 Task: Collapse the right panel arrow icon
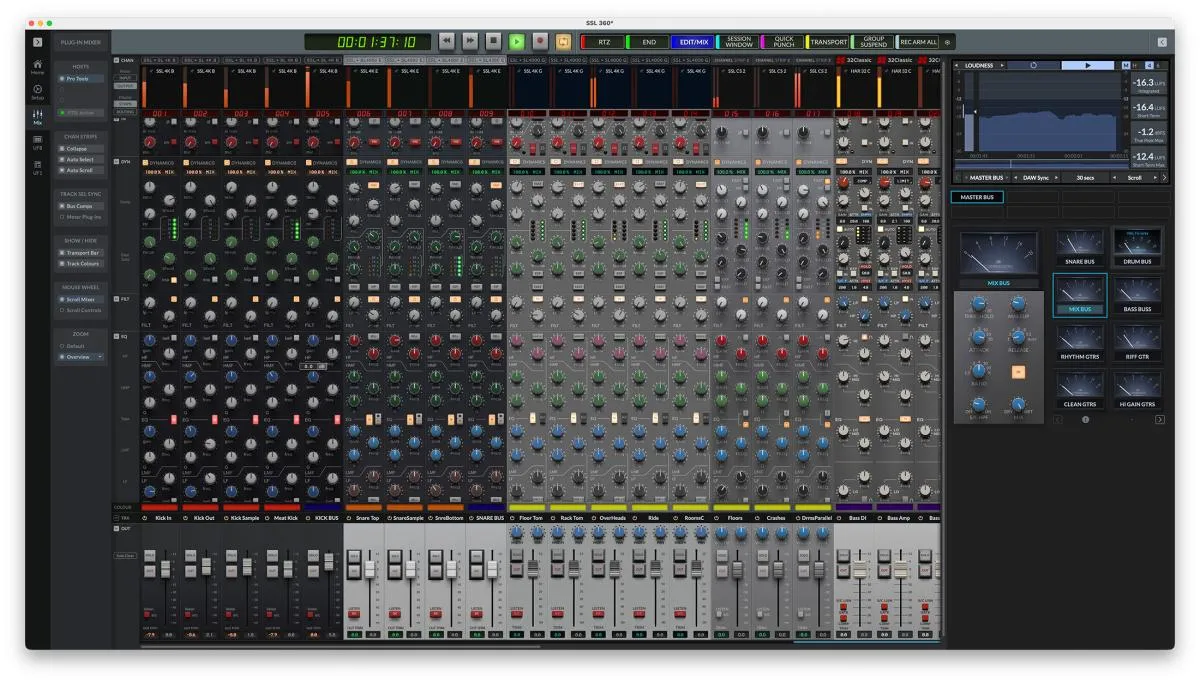pos(1162,42)
